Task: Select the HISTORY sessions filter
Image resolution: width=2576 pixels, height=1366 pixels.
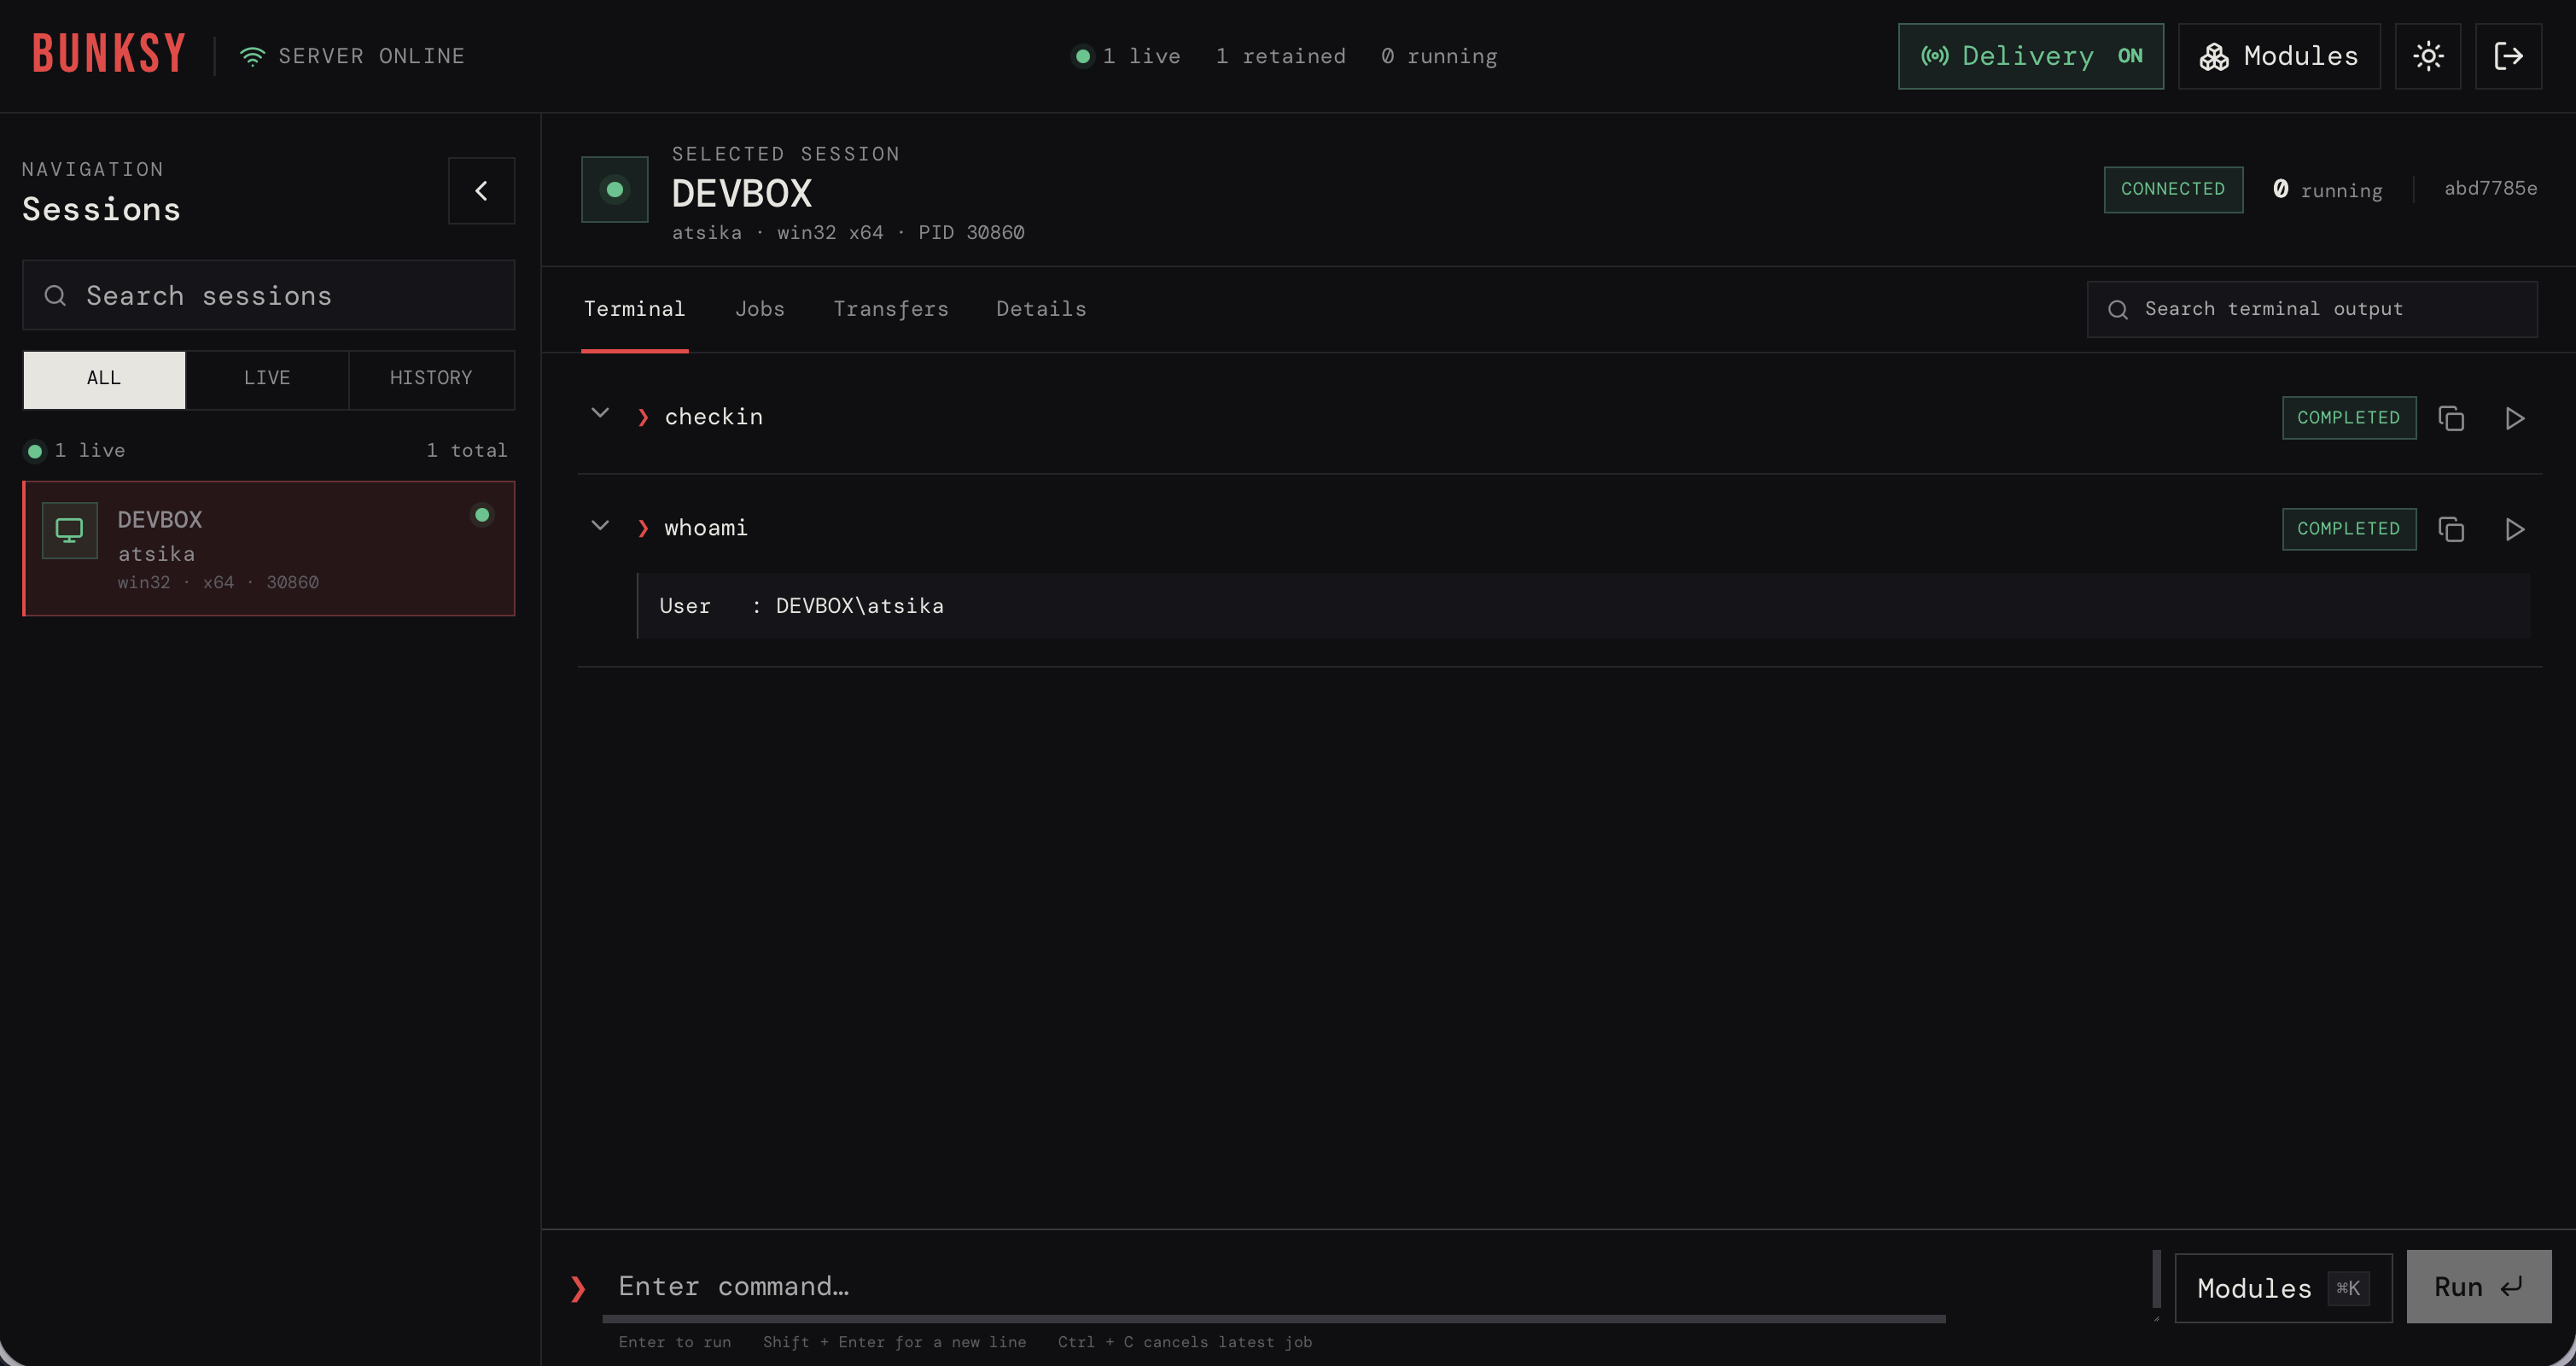Action: [x=431, y=379]
